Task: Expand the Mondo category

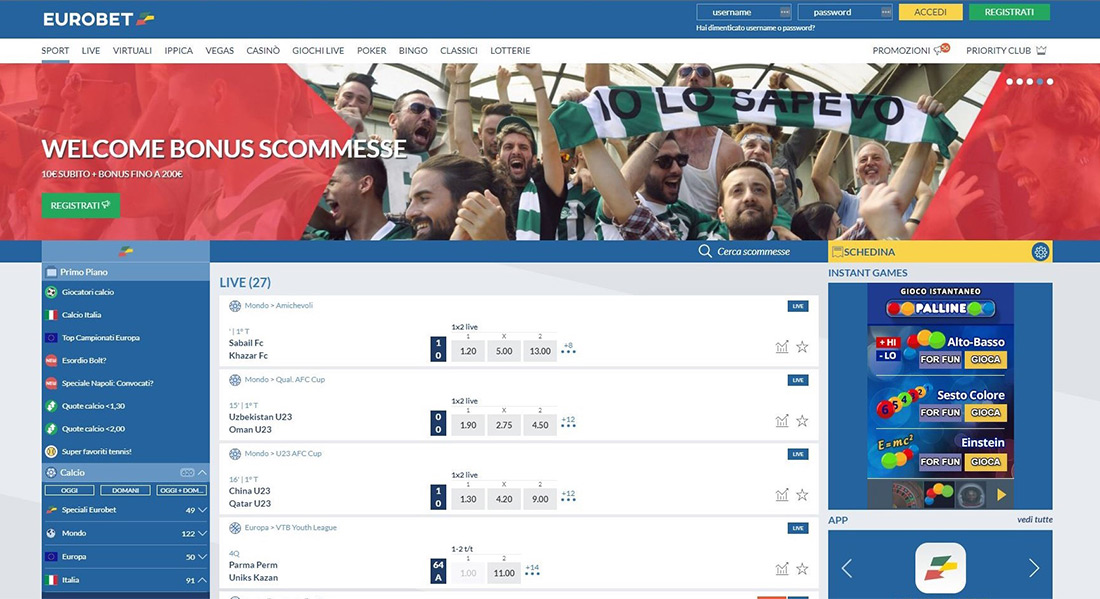Action: click(202, 534)
